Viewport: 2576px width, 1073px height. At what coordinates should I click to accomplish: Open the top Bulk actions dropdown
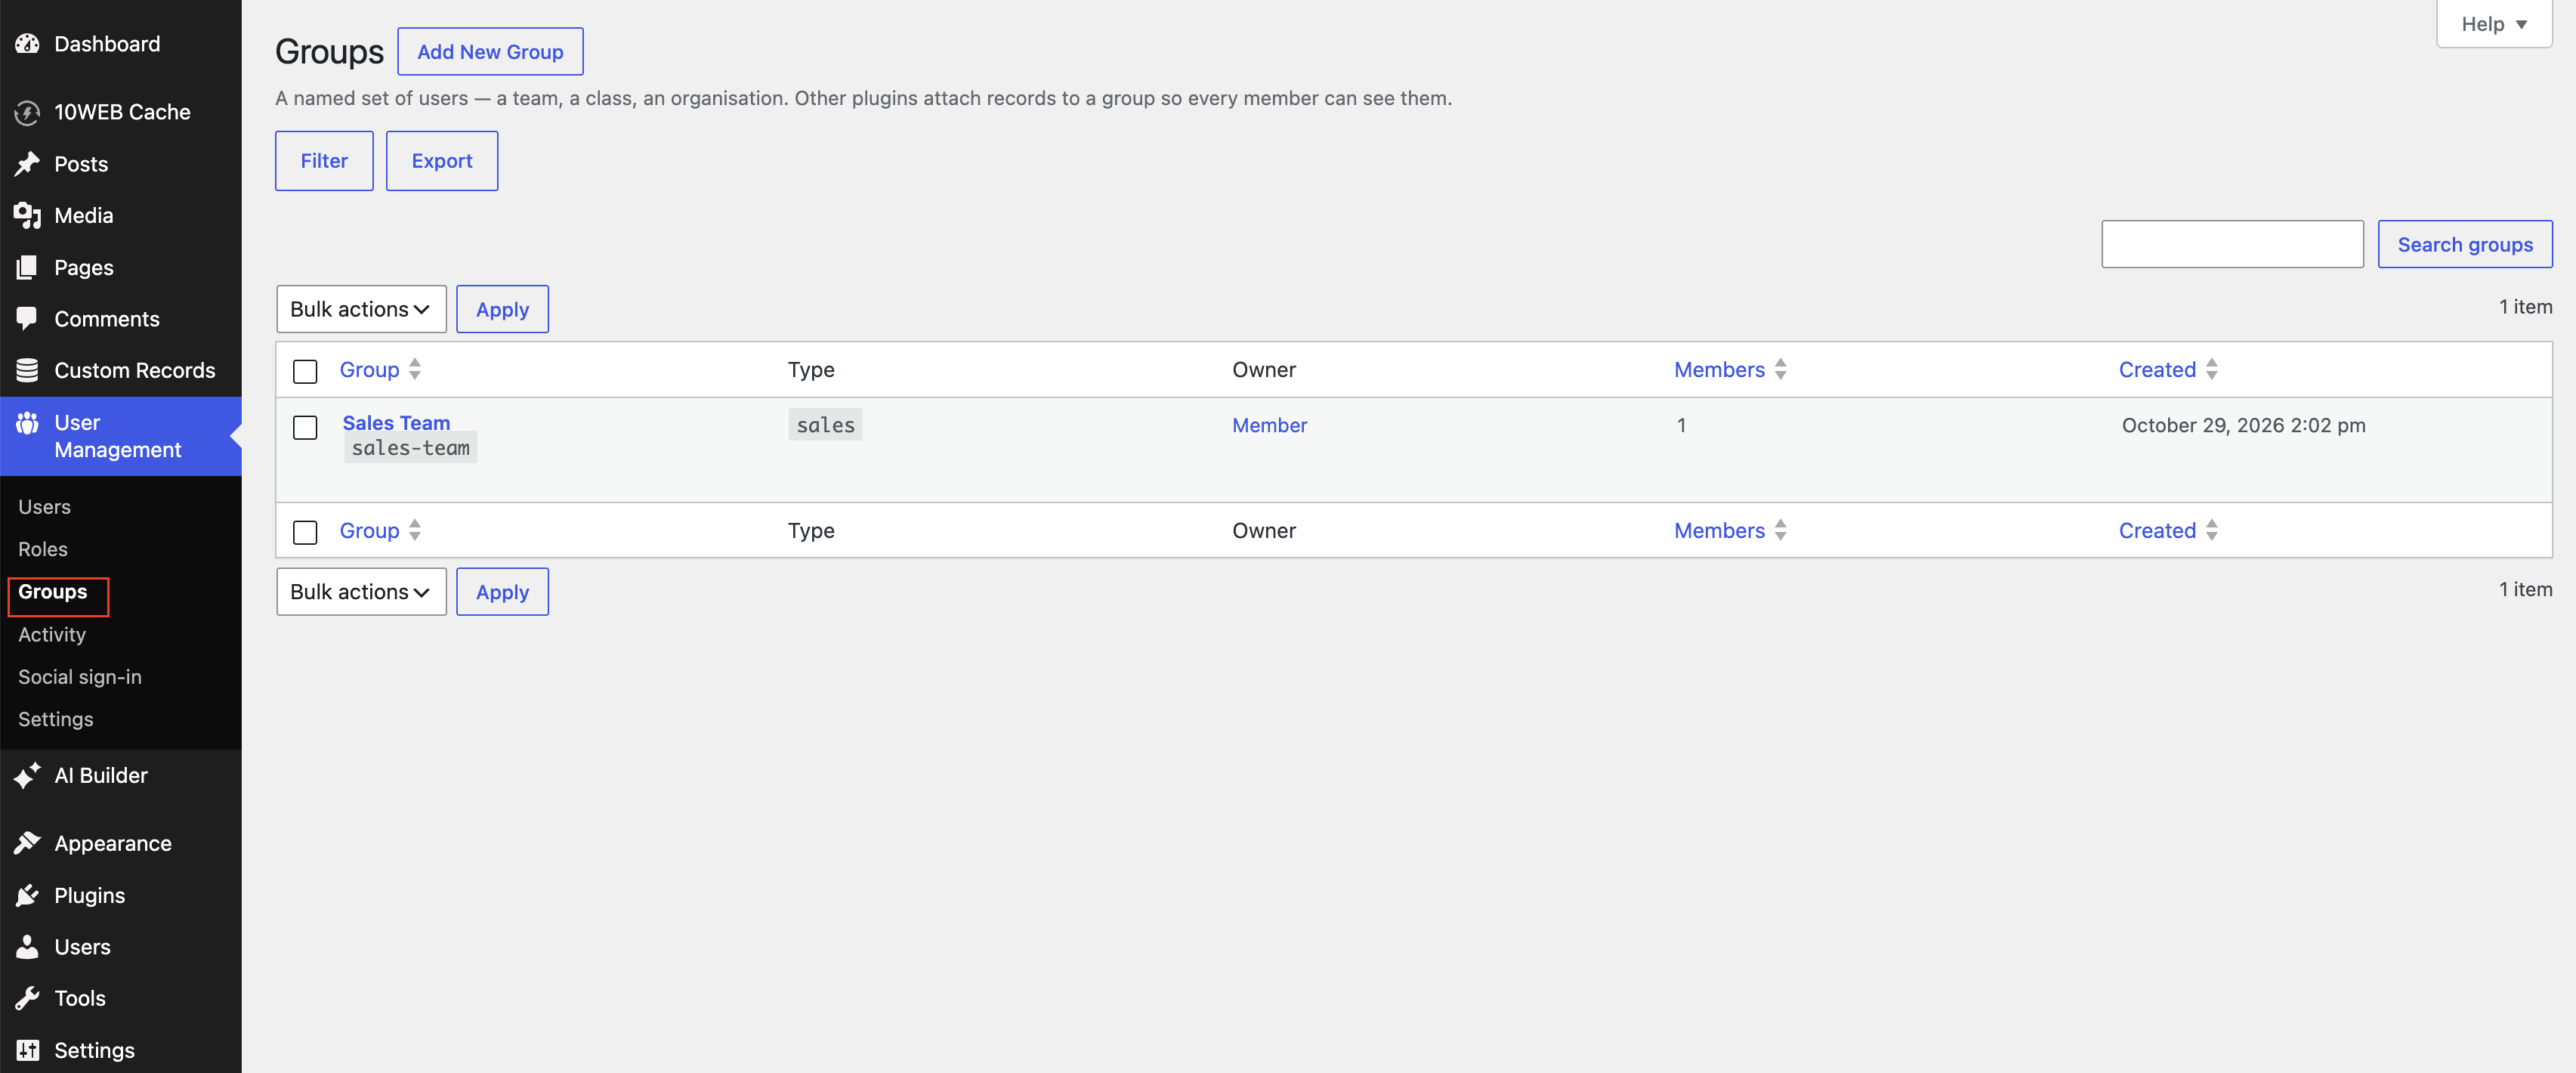[361, 309]
